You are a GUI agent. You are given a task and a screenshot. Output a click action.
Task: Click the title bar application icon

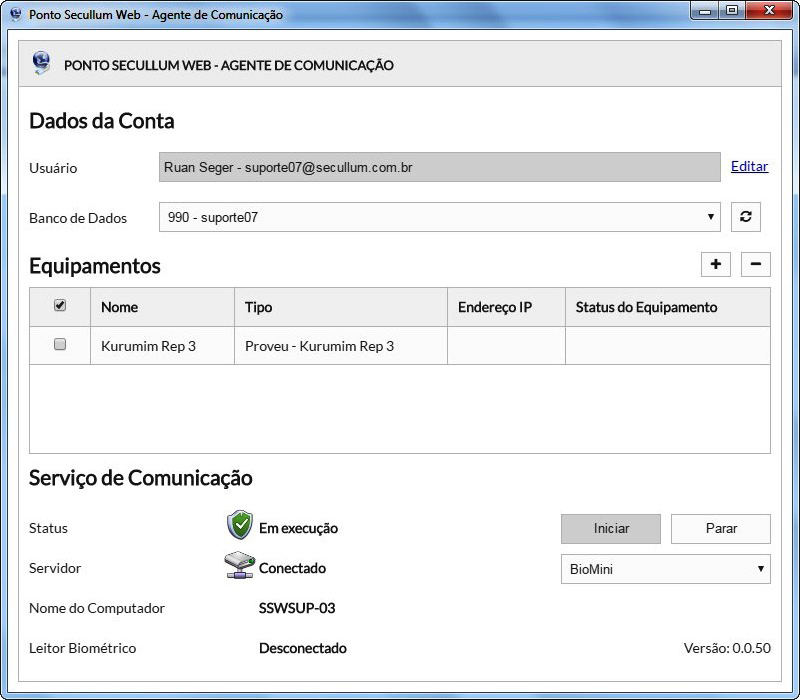(x=15, y=15)
